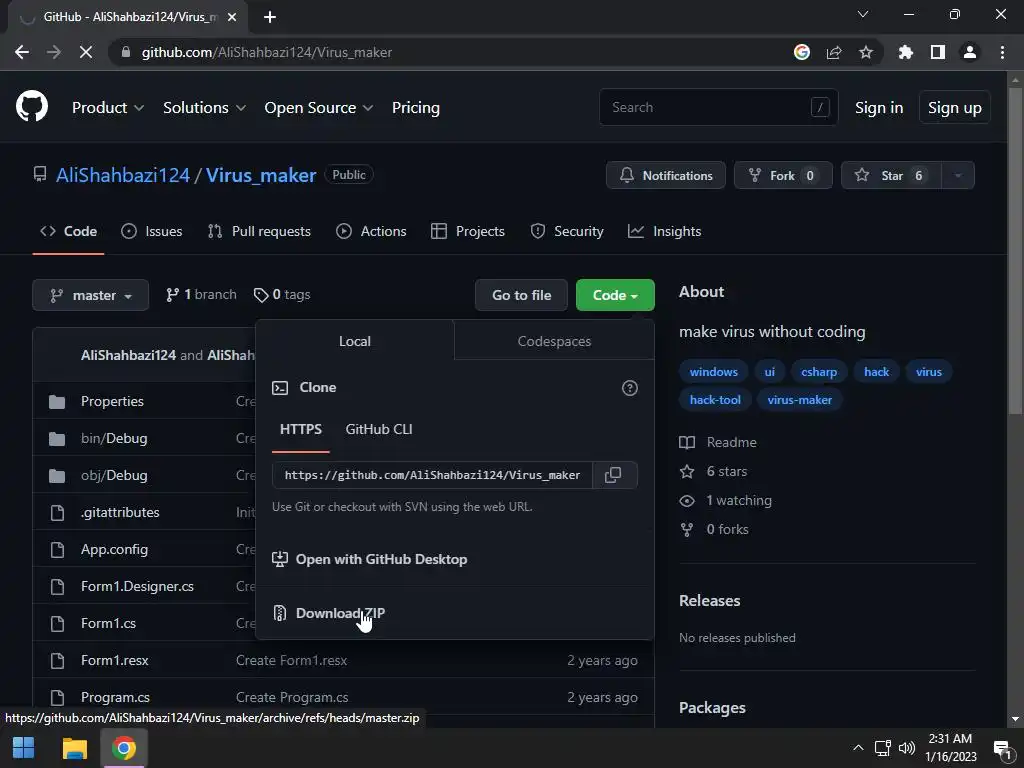This screenshot has height=768, width=1024.
Task: Open the green Code dropdown
Action: click(x=615, y=295)
